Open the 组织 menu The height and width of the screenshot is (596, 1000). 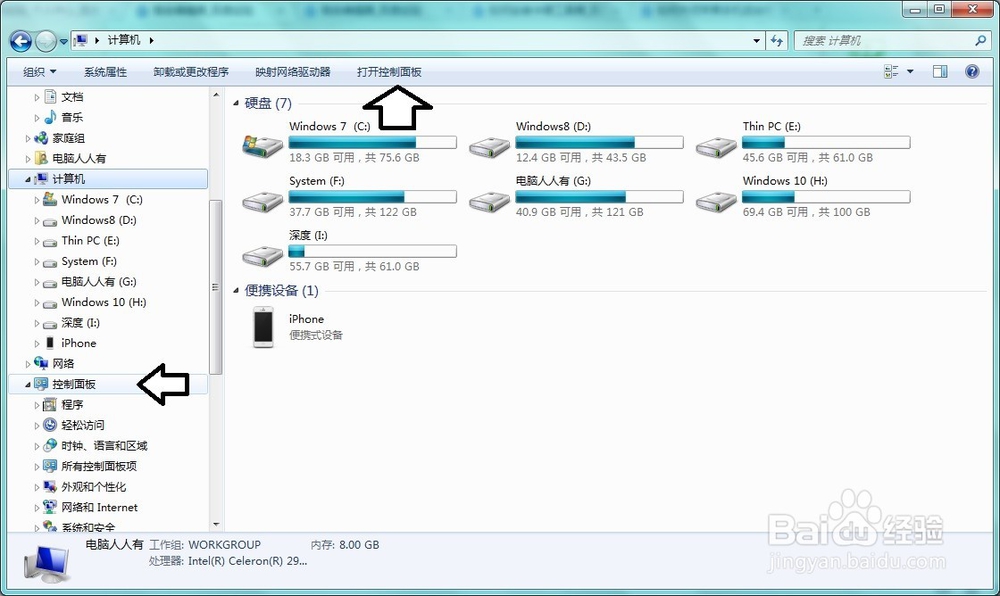[x=40, y=72]
